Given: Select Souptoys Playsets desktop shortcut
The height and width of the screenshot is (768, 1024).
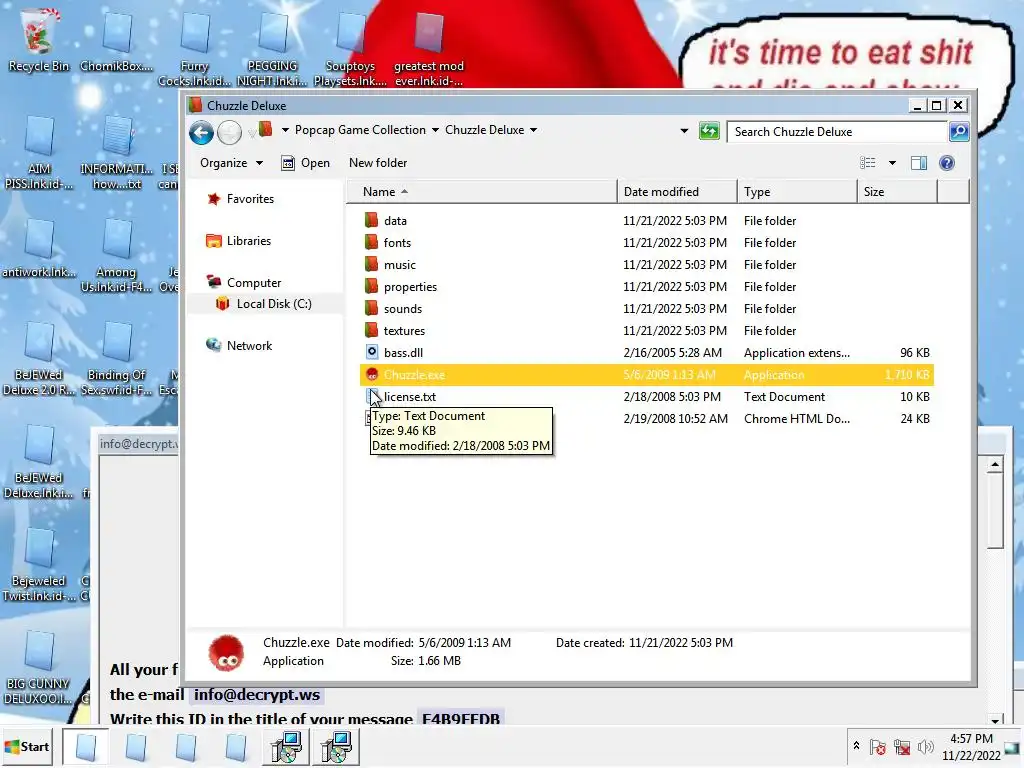Looking at the screenshot, I should pos(350,49).
